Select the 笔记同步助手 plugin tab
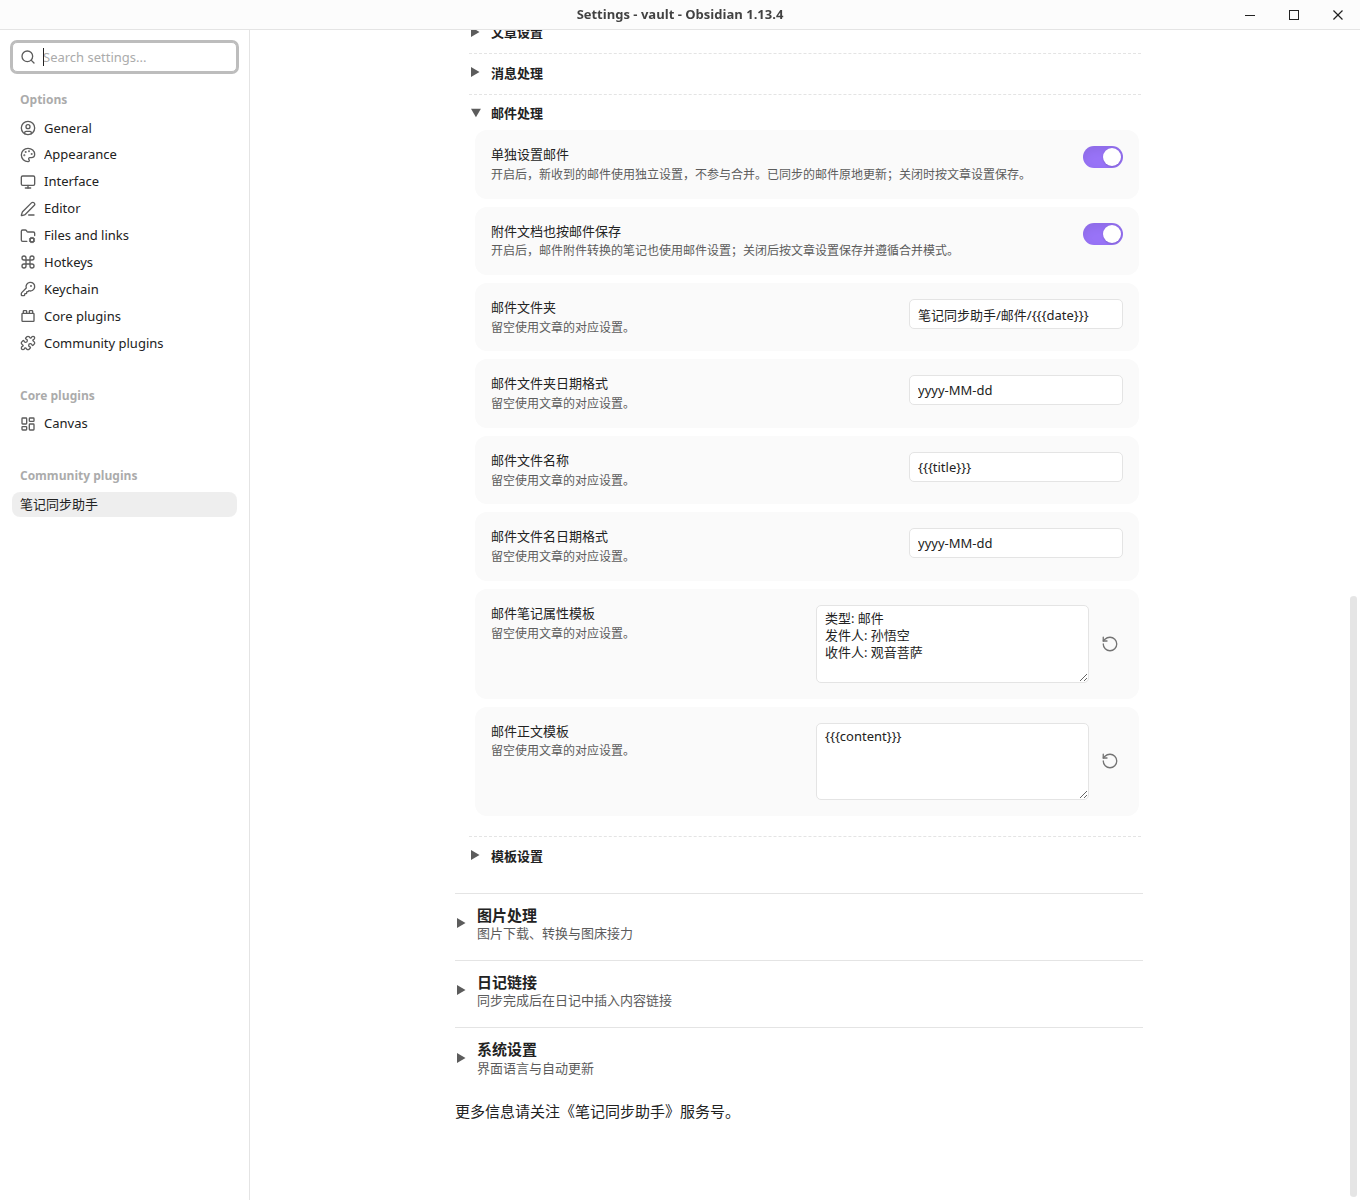Image resolution: width=1360 pixels, height=1200 pixels. pyautogui.click(x=124, y=505)
